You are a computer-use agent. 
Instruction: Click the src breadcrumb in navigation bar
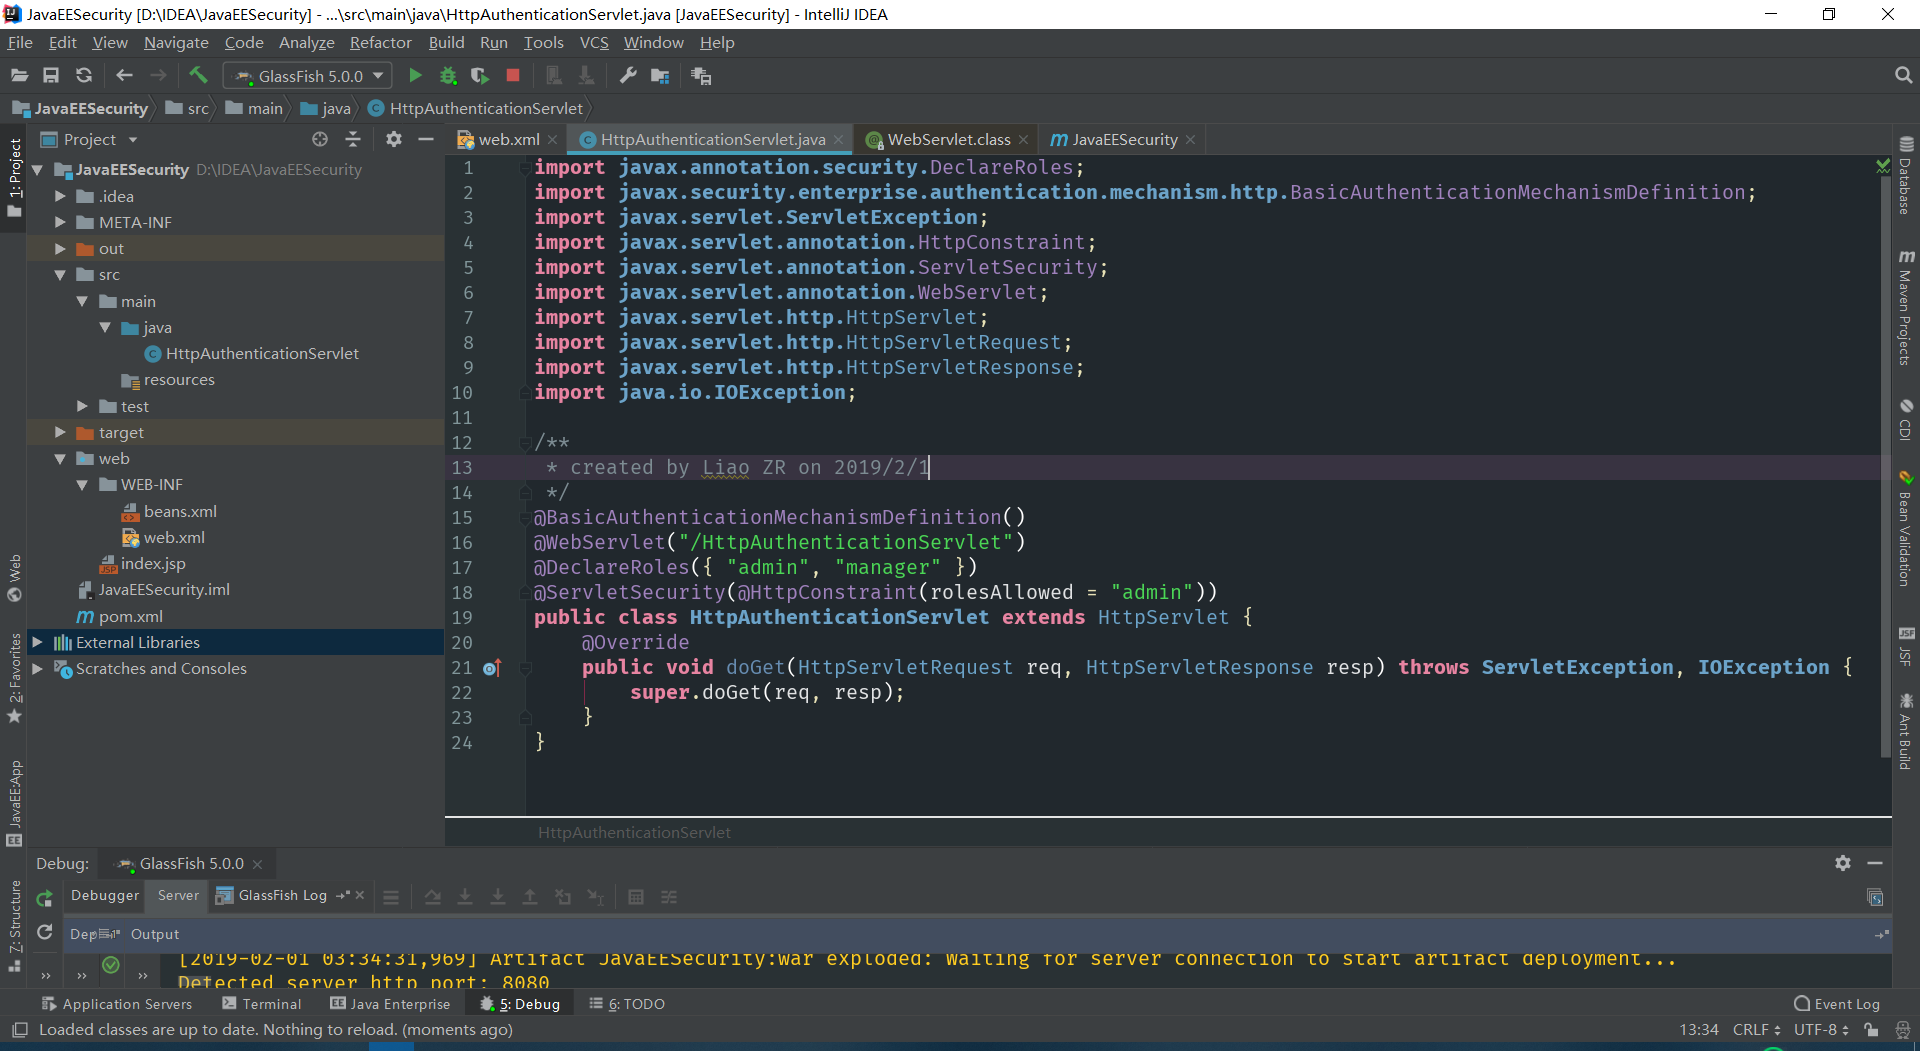tap(188, 108)
